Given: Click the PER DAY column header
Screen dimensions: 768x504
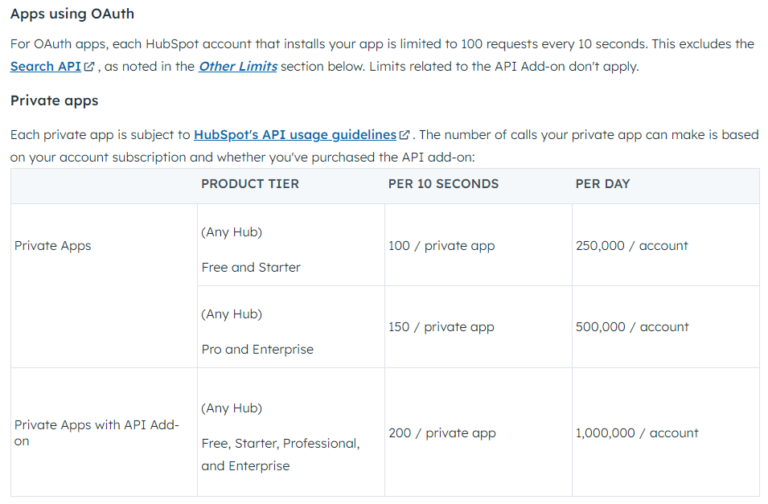Looking at the screenshot, I should pyautogui.click(x=602, y=184).
